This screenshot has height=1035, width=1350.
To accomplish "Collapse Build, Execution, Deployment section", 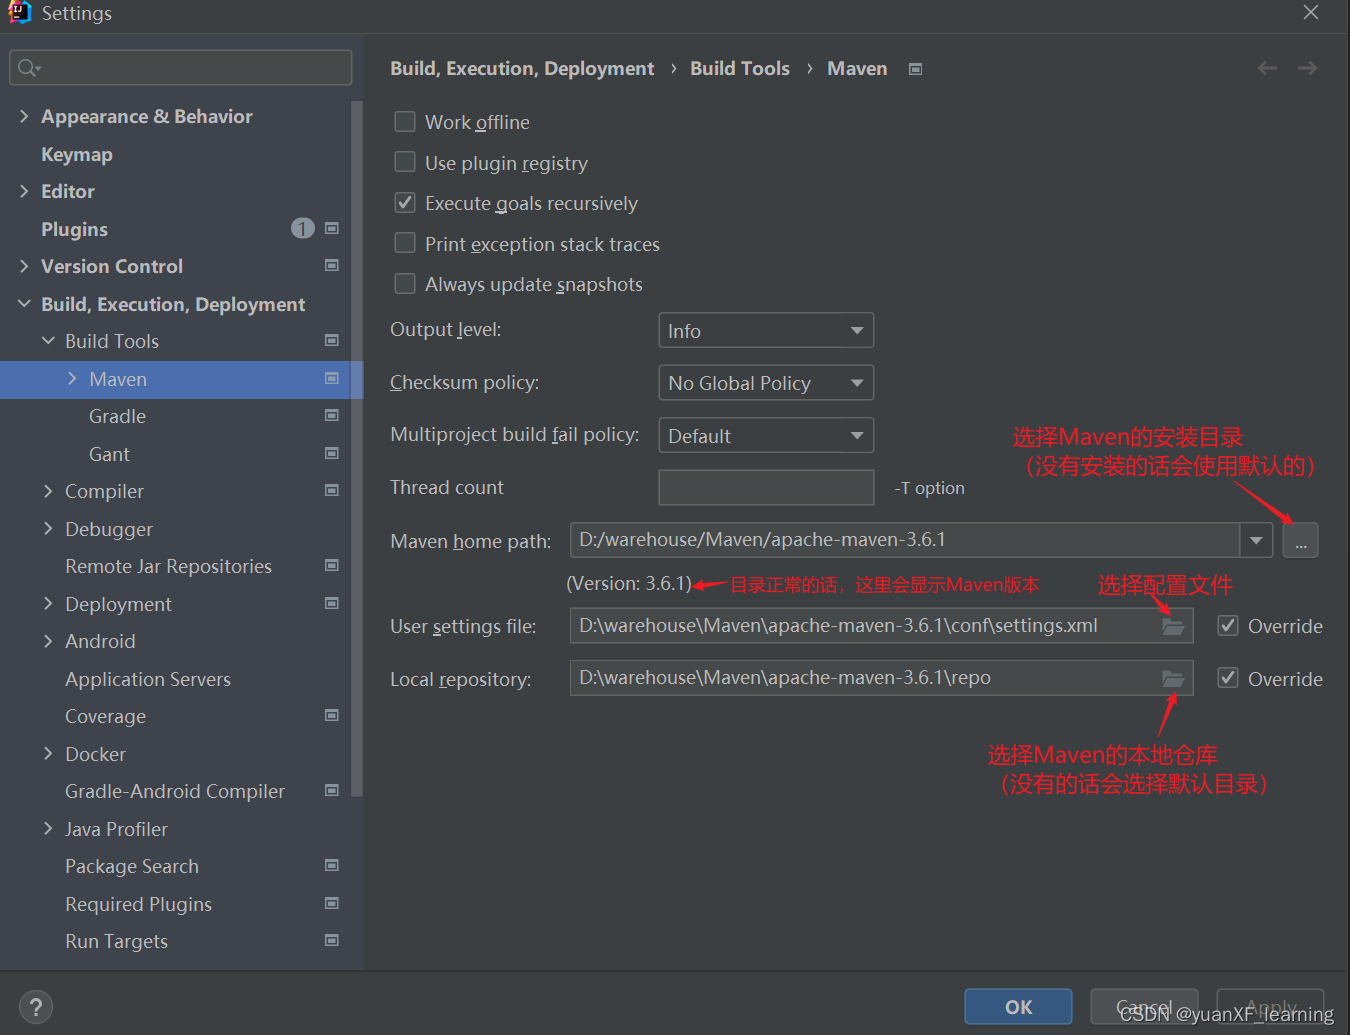I will tap(24, 303).
